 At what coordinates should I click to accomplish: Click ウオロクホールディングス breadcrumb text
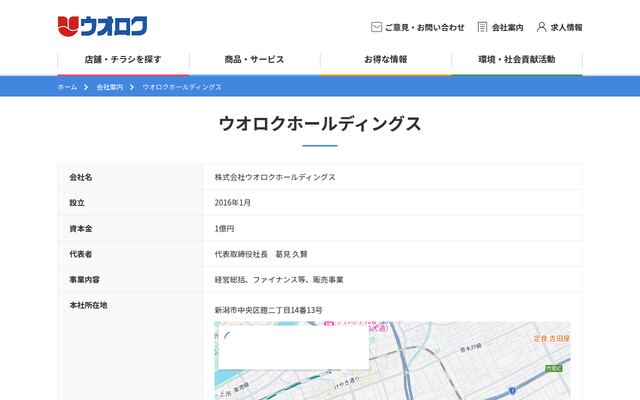(x=182, y=87)
